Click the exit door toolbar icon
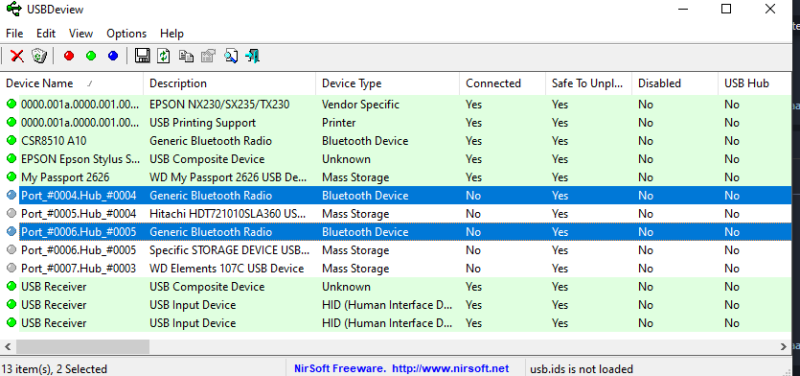 (253, 56)
